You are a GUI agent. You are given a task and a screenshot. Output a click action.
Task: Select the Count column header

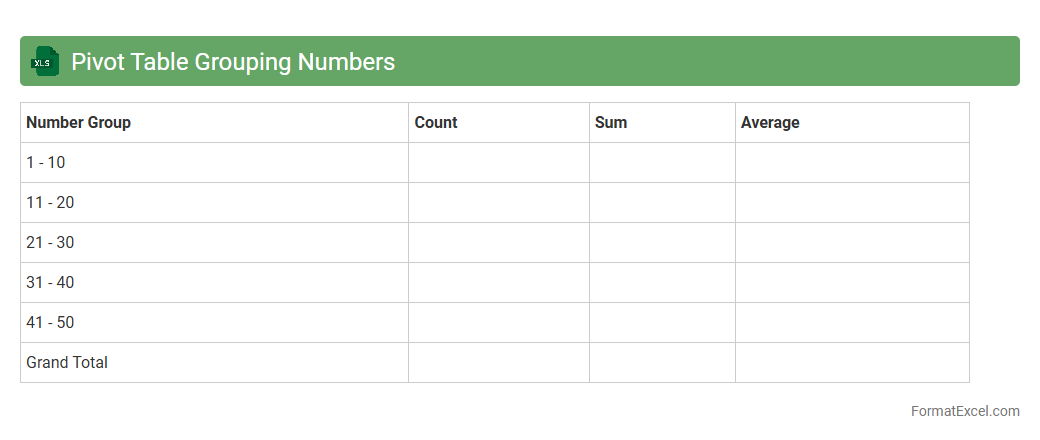(436, 122)
